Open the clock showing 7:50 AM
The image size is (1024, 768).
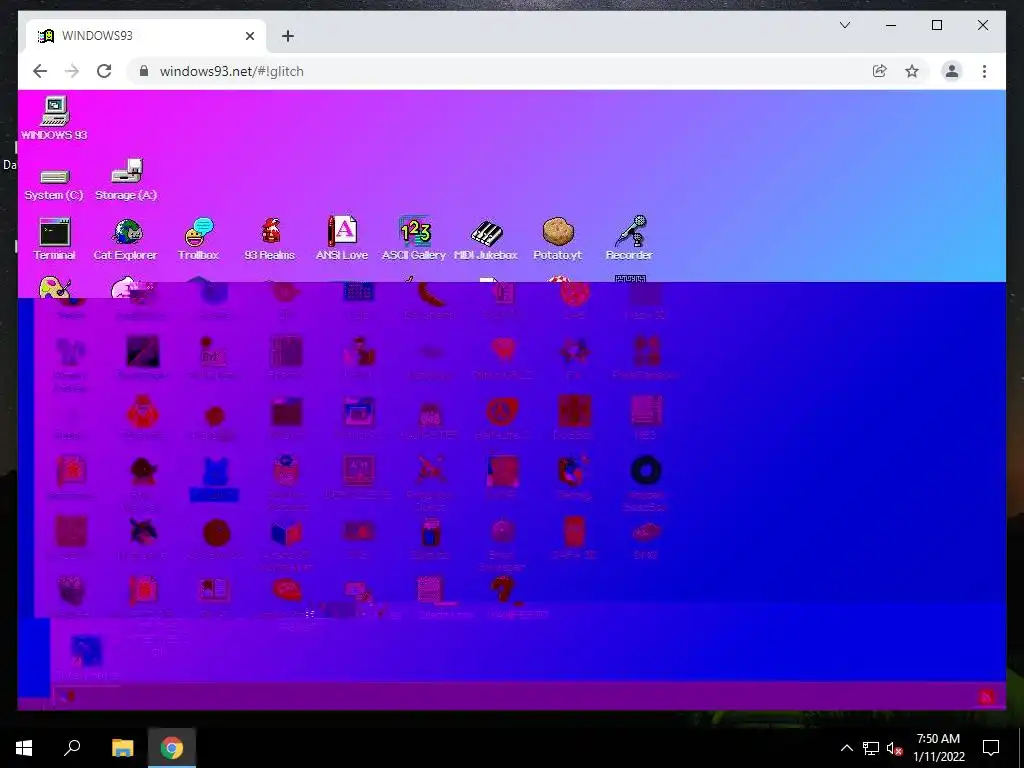(938, 748)
